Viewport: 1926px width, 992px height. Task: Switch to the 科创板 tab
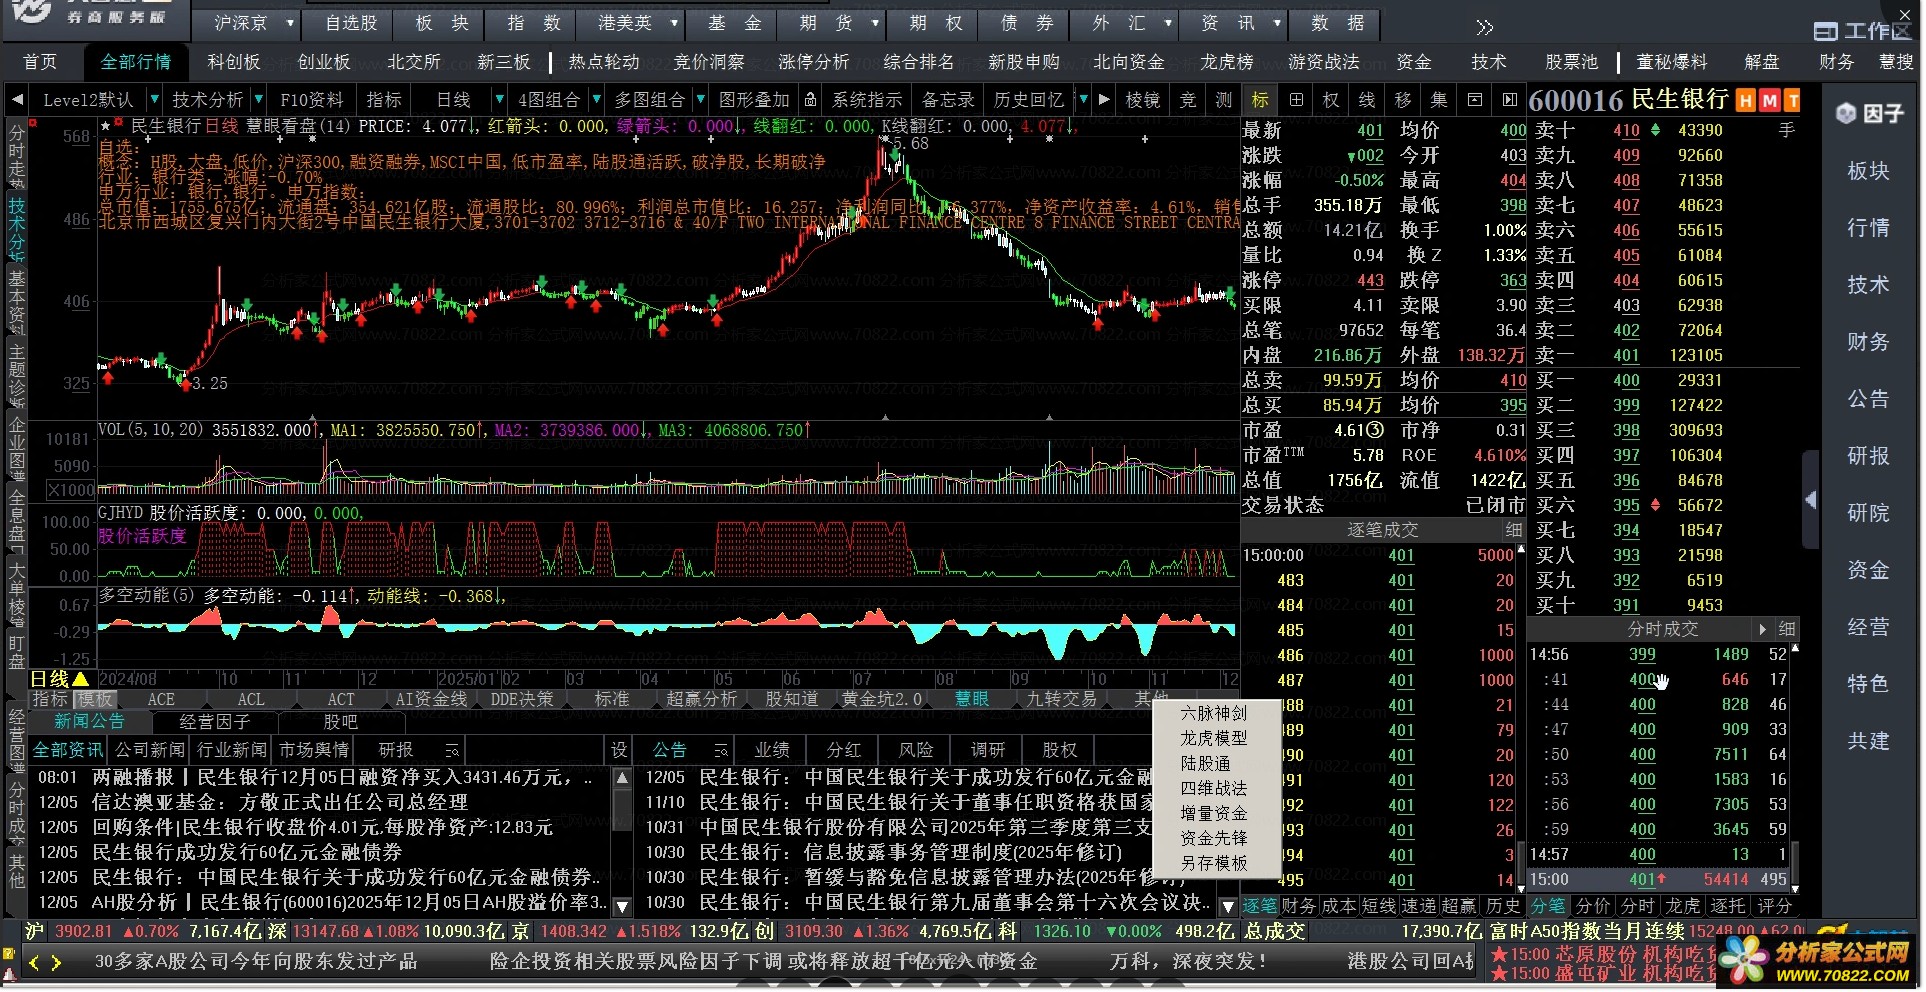tap(234, 62)
